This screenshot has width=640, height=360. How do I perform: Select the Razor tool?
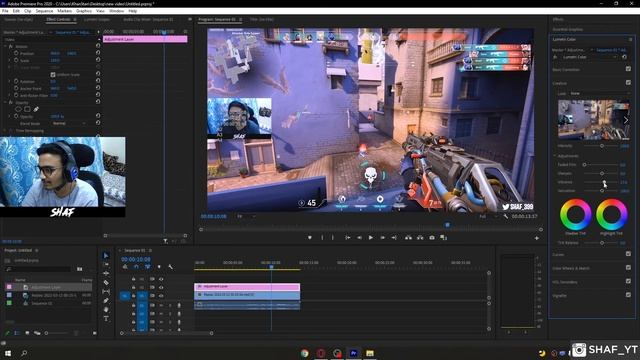106,282
